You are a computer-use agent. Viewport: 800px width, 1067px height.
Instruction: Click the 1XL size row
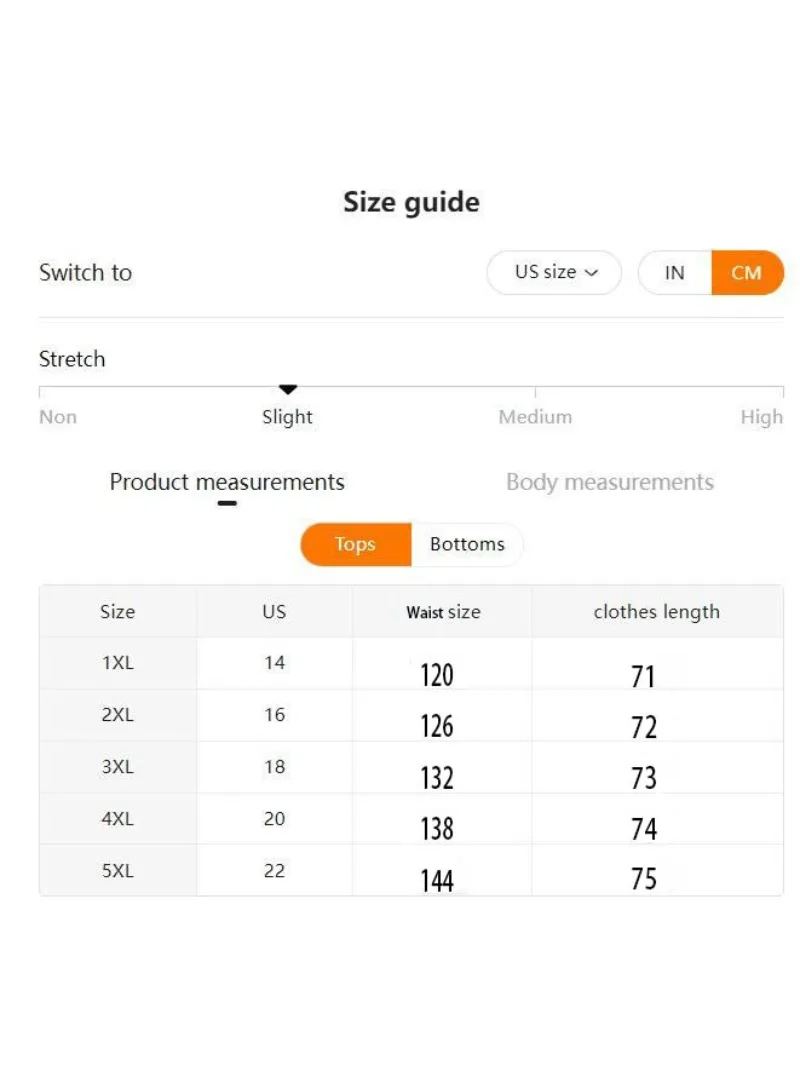click(117, 663)
